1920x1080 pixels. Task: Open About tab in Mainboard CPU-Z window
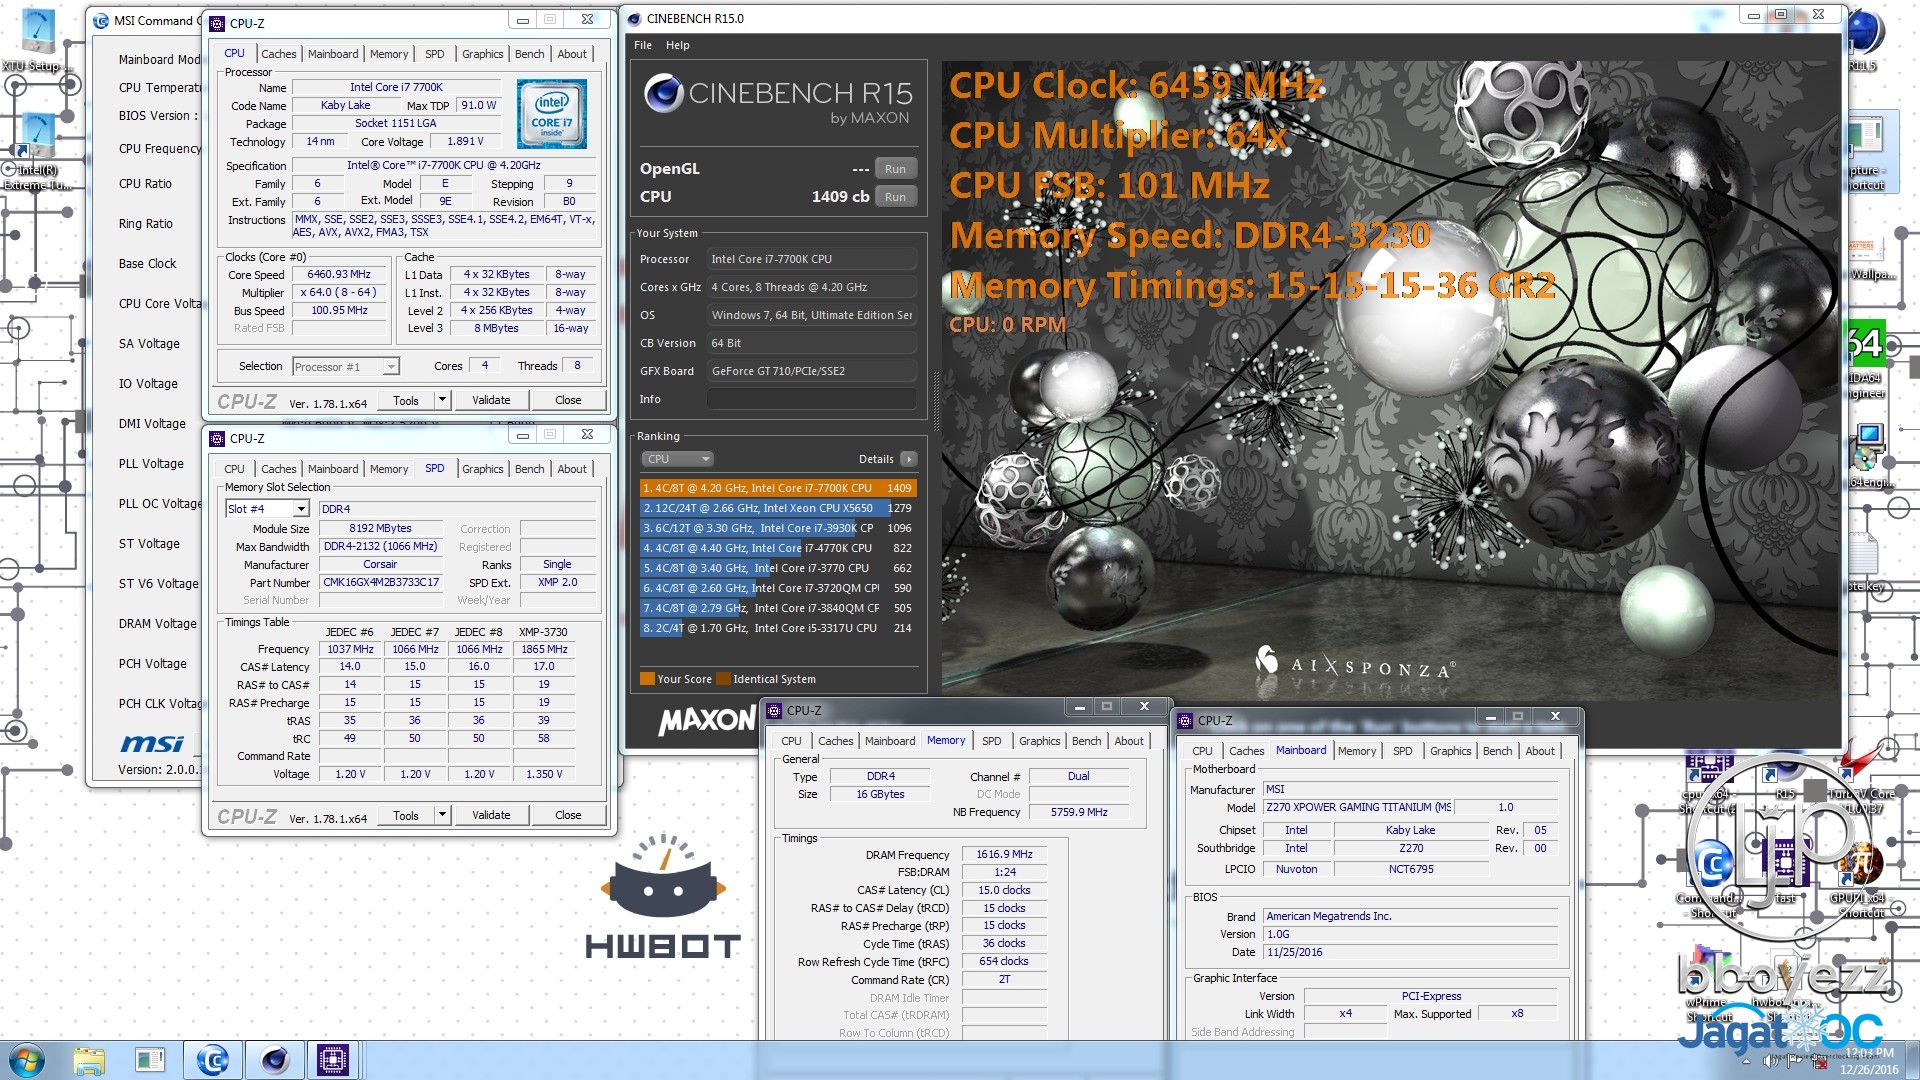pyautogui.click(x=1540, y=751)
